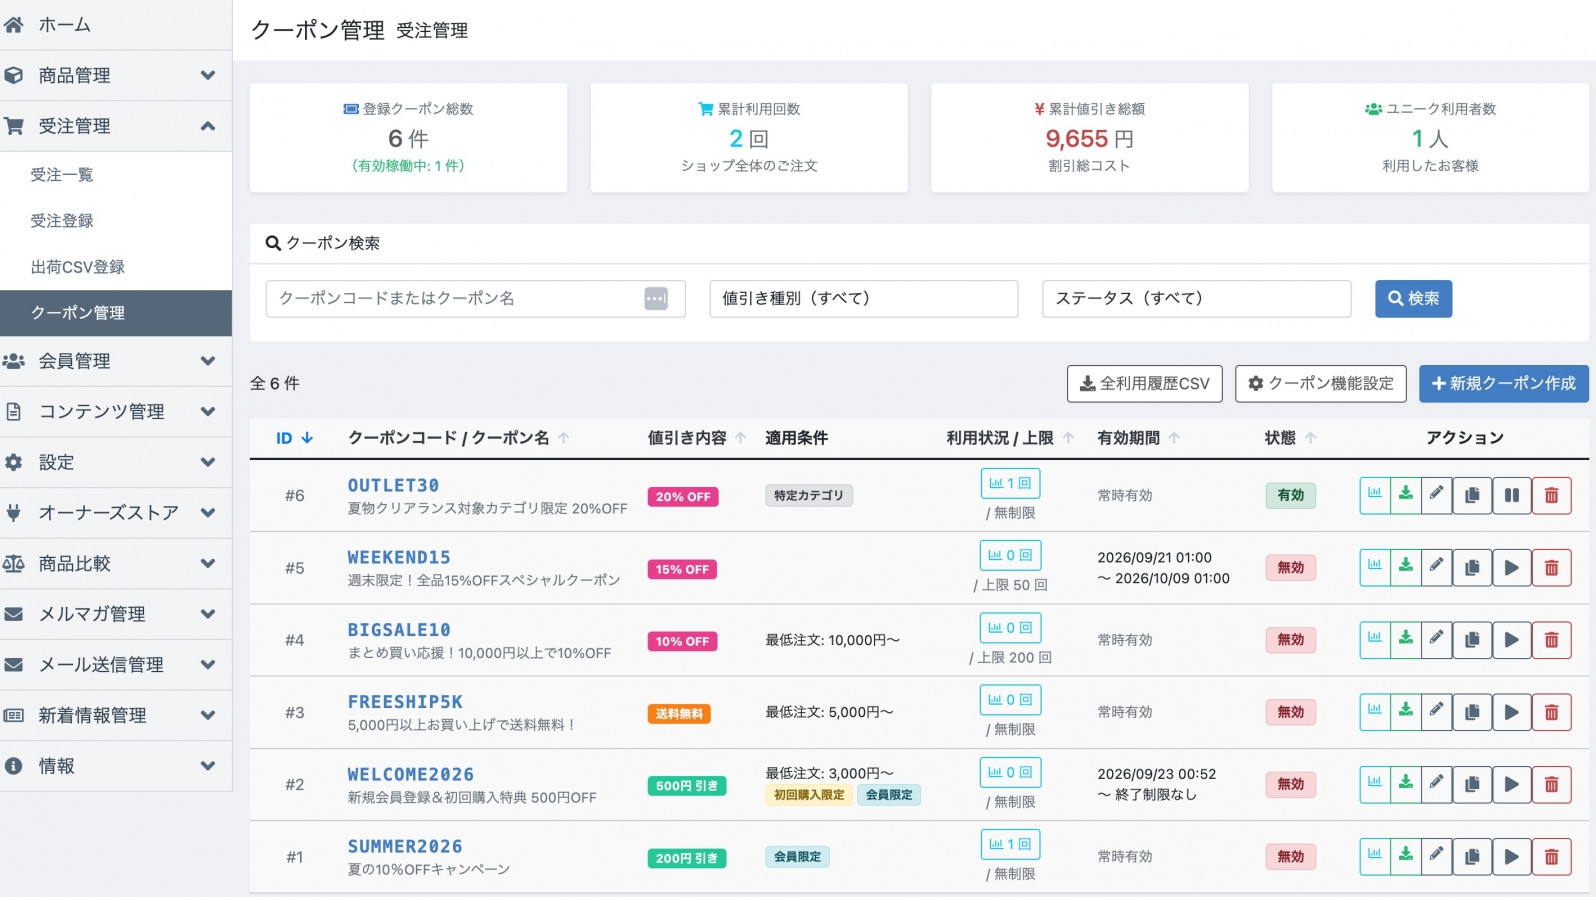Image resolution: width=1596 pixels, height=897 pixels.
Task: Delete the OUTLET30 coupon
Action: (x=1552, y=495)
